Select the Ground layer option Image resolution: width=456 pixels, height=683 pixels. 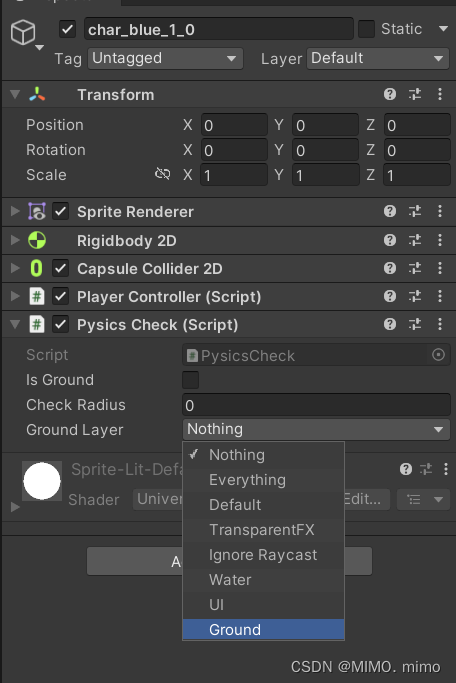[263, 629]
